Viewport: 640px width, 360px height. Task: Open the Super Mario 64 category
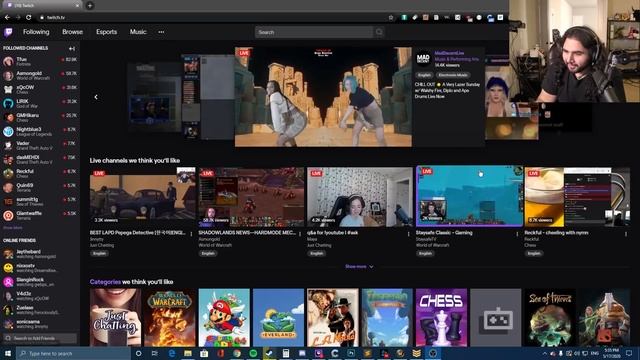tap(224, 318)
